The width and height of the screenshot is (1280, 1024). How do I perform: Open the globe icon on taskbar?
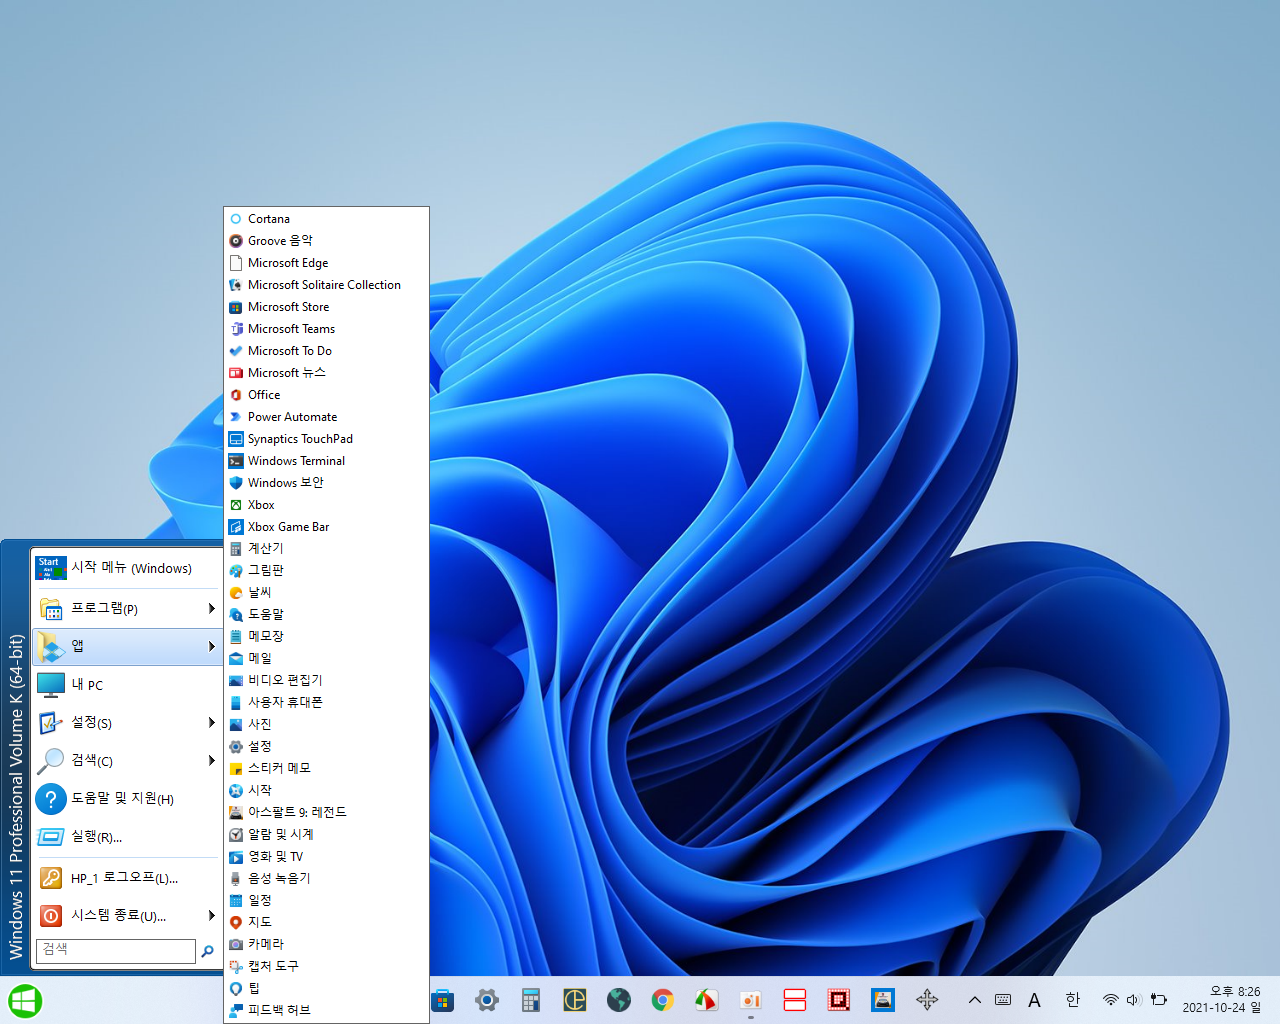pos(619,1000)
